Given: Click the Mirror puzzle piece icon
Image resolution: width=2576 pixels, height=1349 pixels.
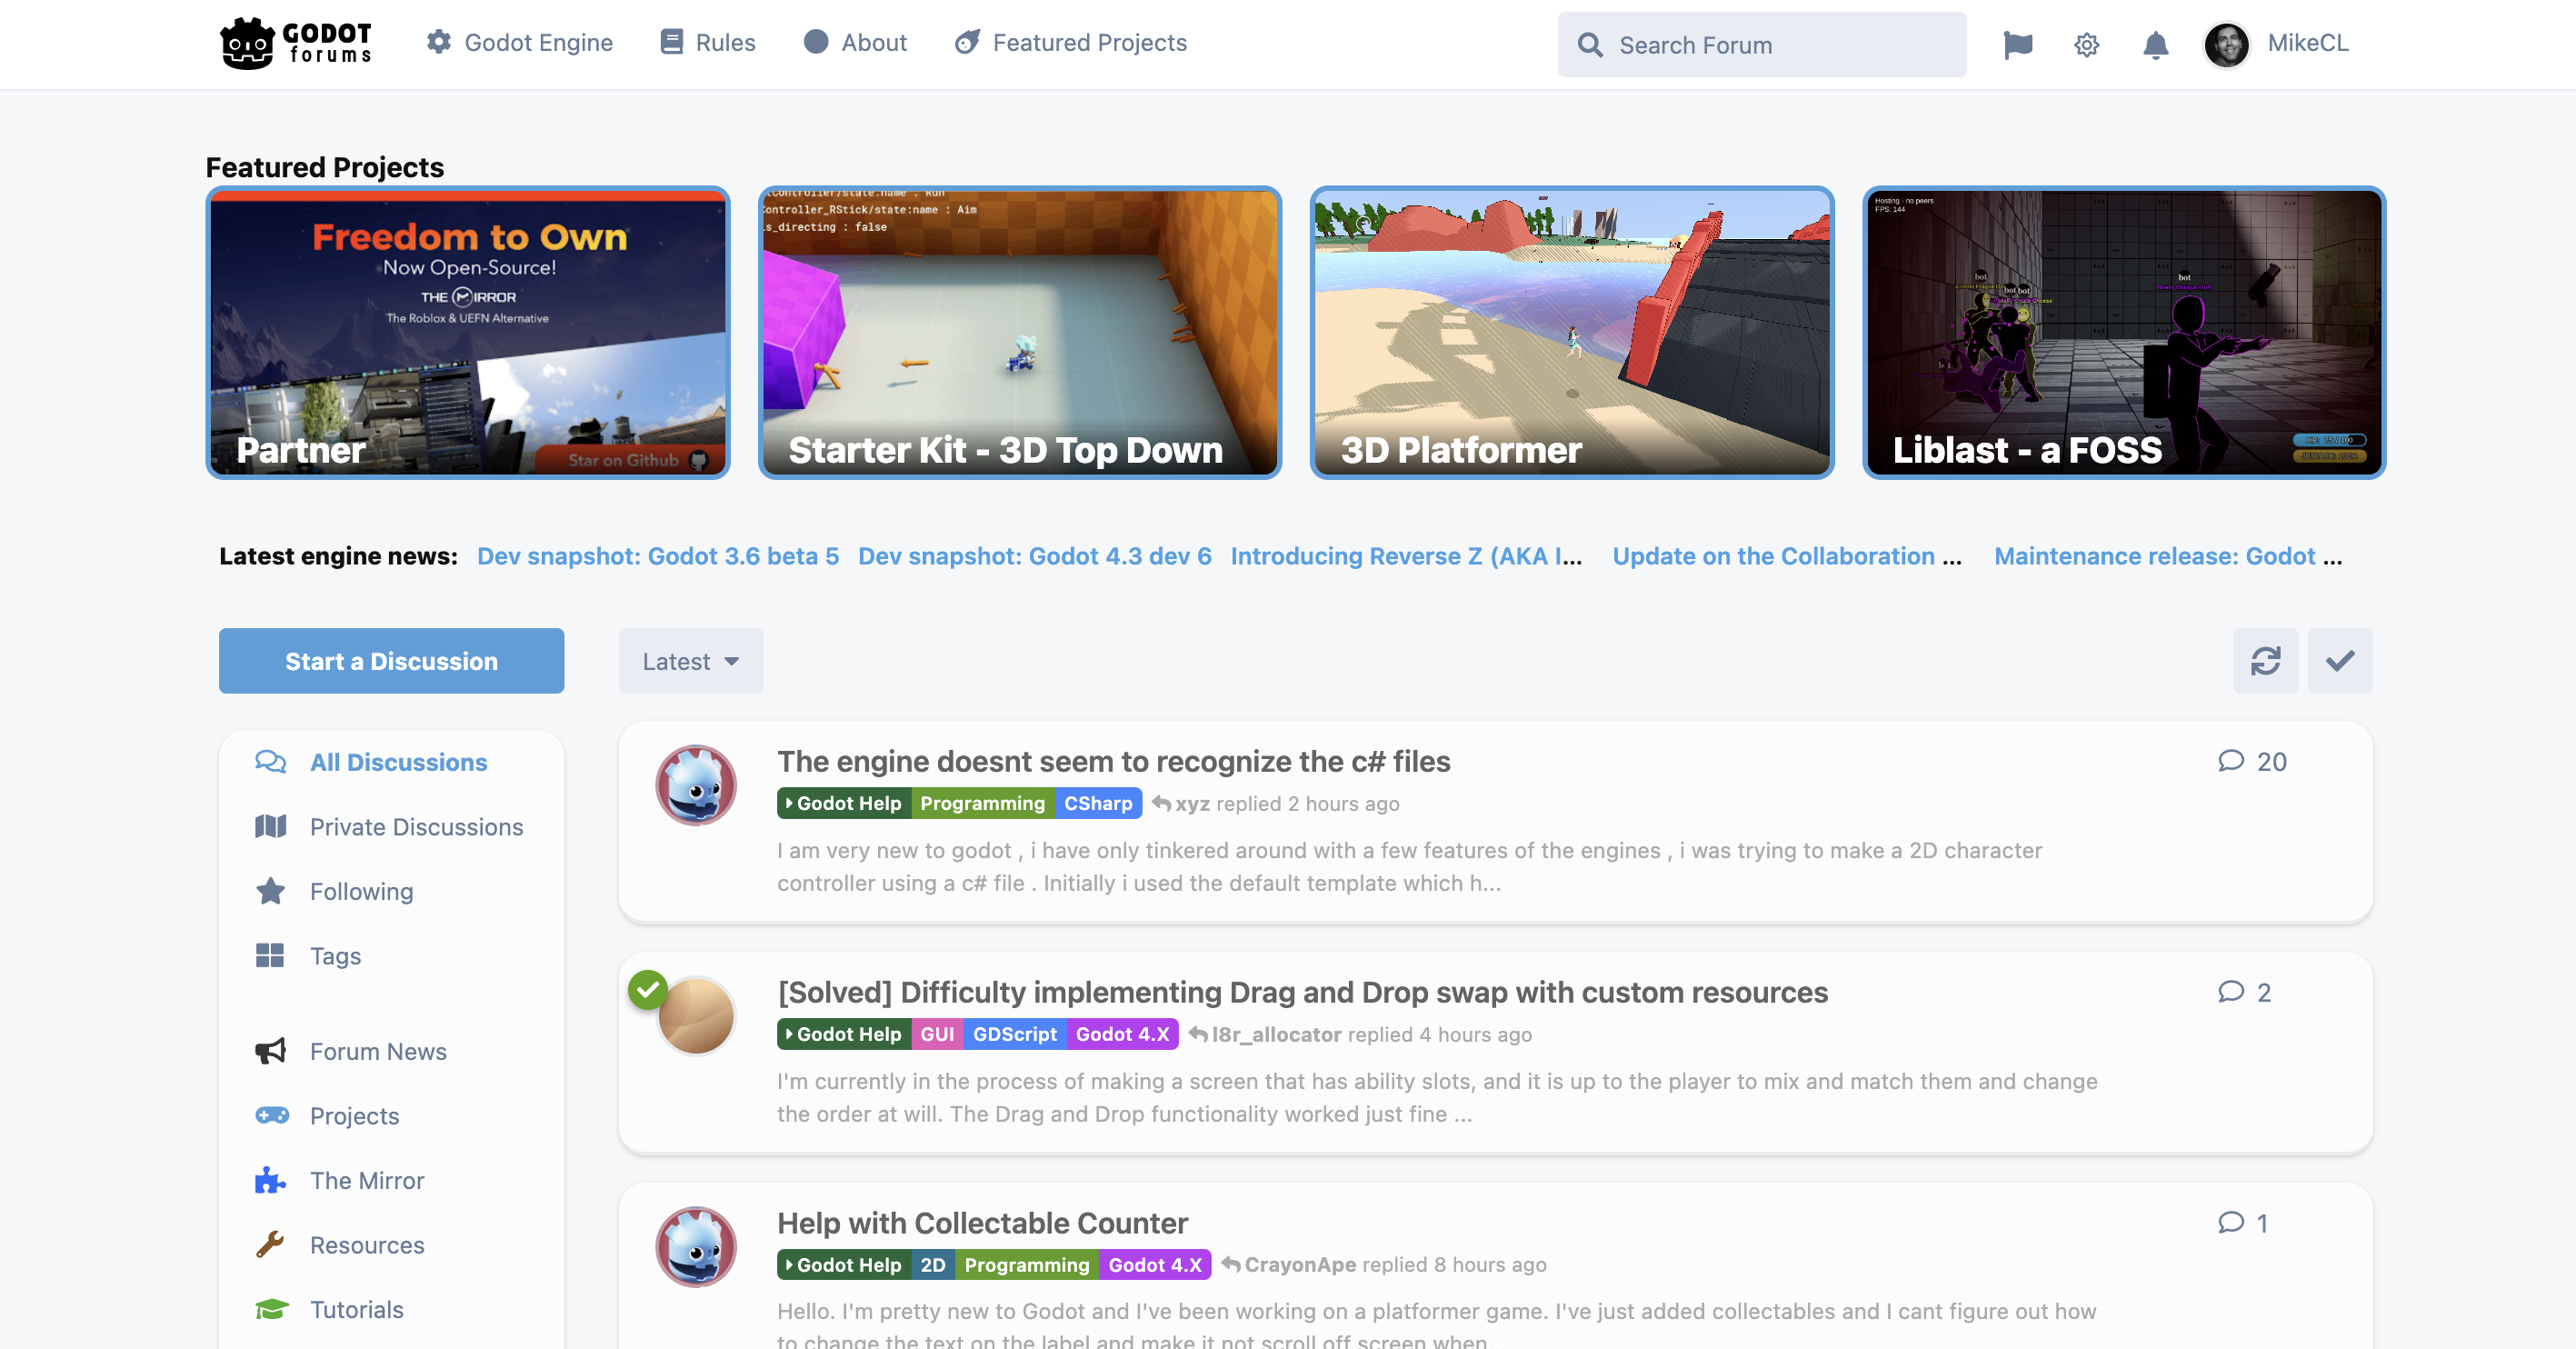Looking at the screenshot, I should click(x=270, y=1180).
